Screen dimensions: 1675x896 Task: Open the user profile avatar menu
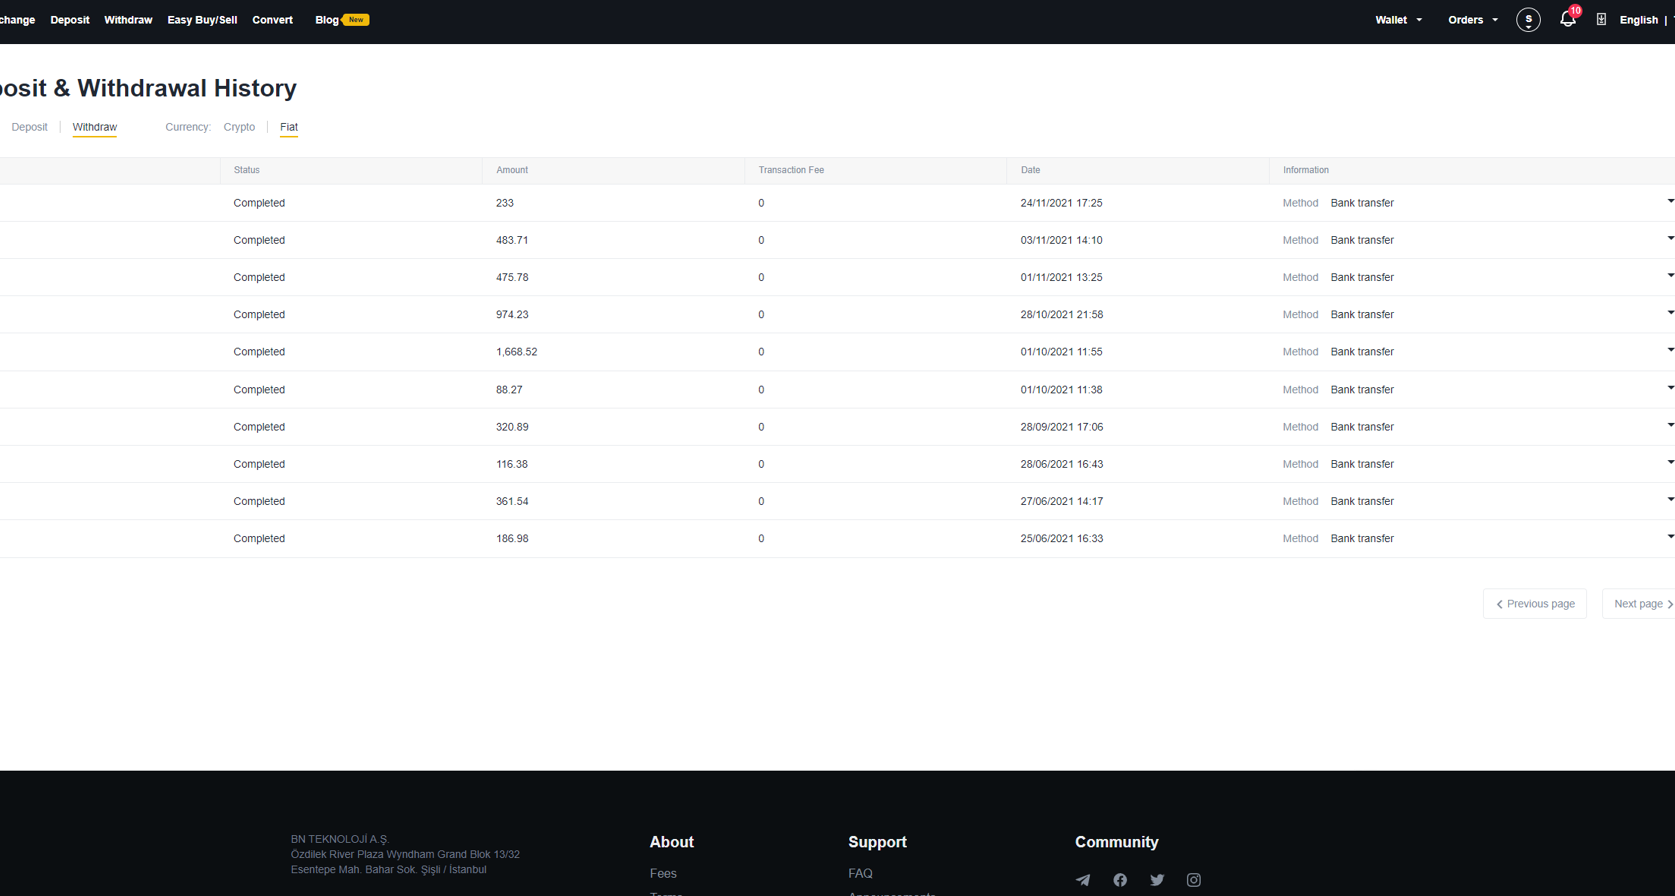point(1528,20)
